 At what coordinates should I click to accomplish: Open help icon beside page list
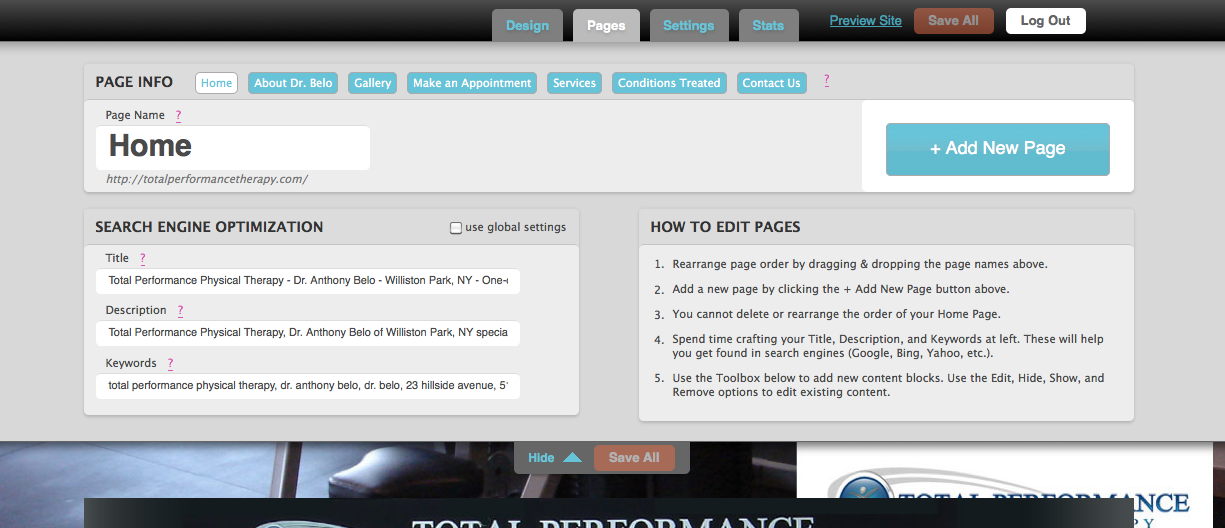[826, 81]
